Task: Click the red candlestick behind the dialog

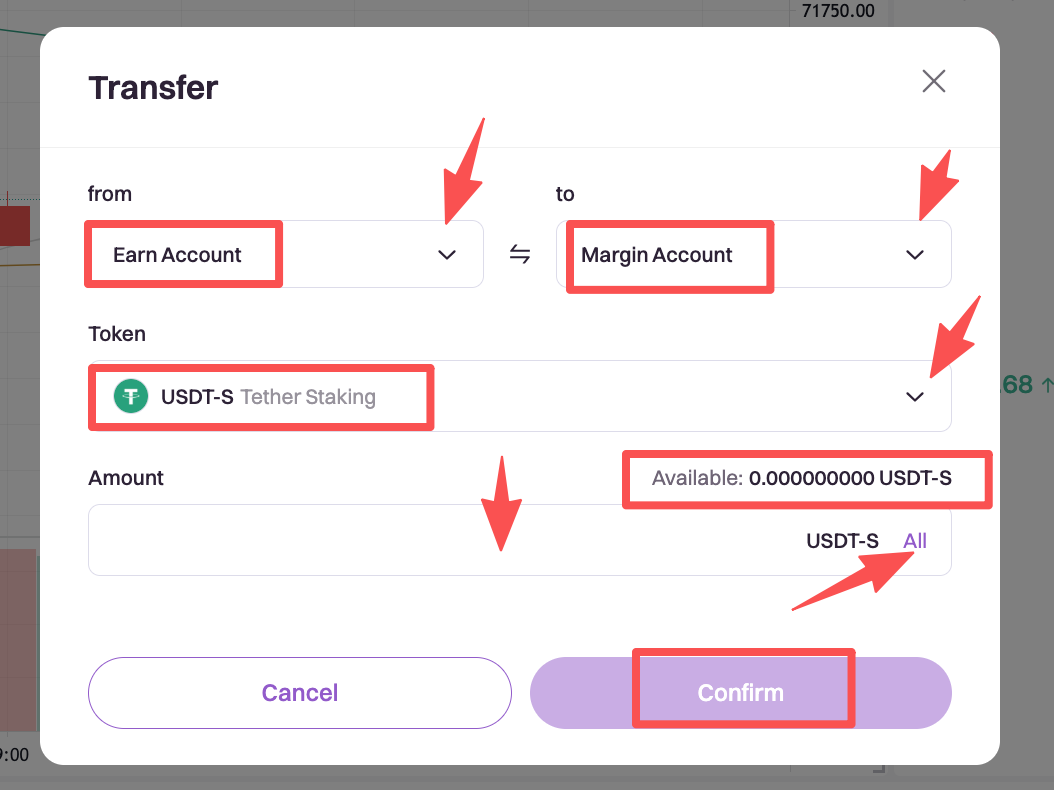Action: coord(15,226)
